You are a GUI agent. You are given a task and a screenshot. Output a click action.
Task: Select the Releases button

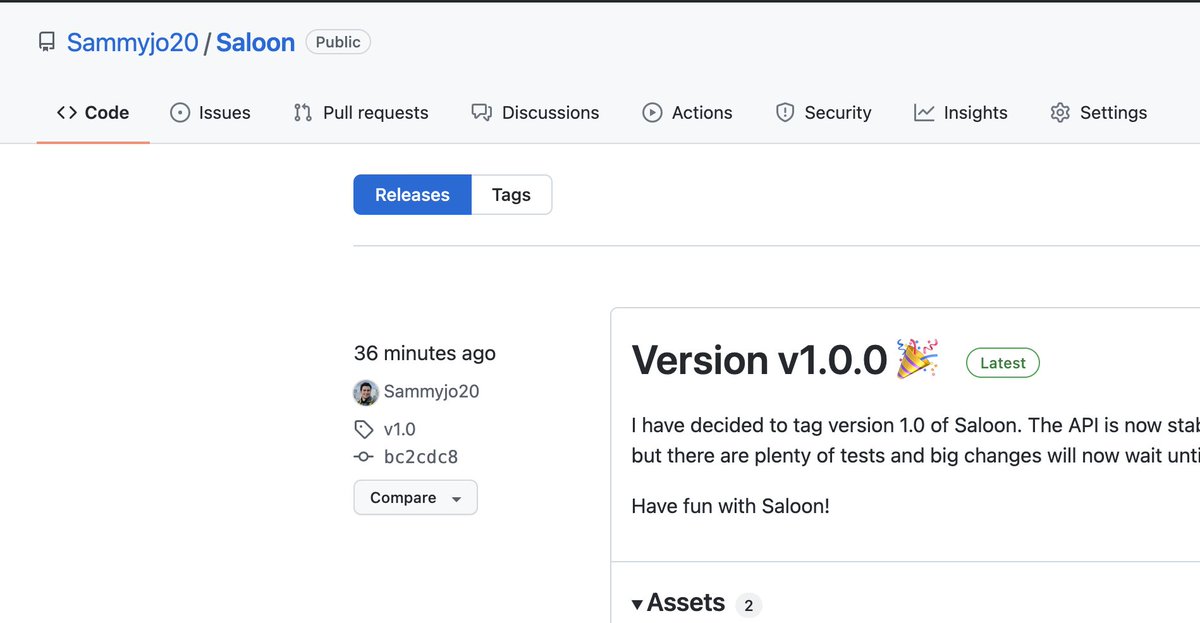pos(412,195)
